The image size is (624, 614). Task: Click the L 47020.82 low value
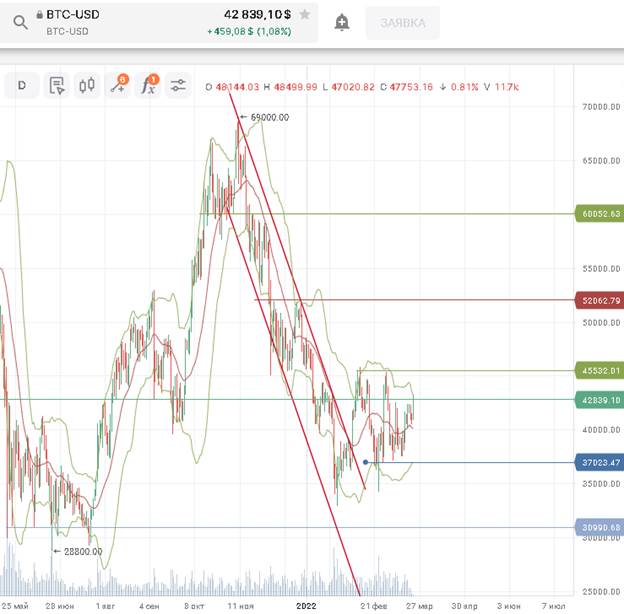(348, 87)
